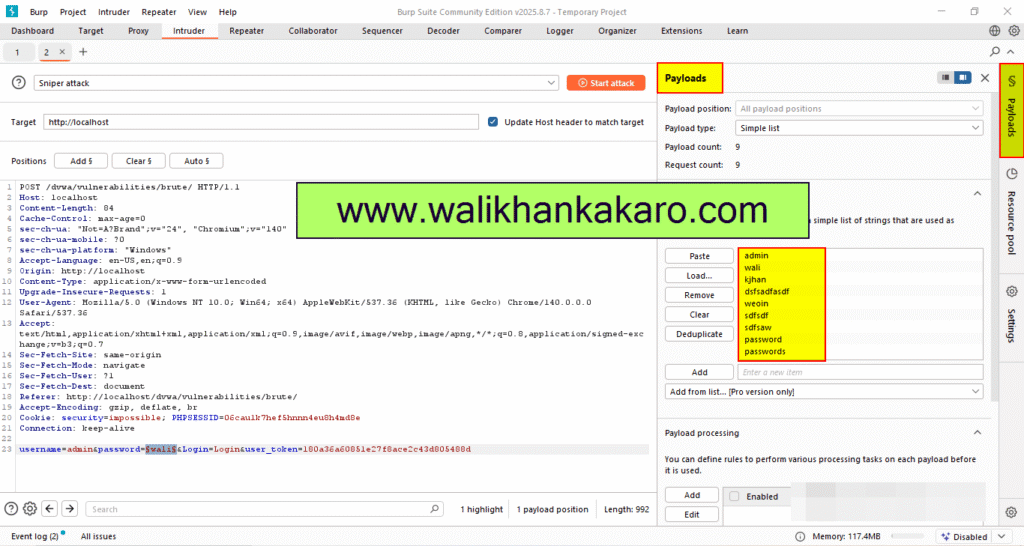The height and width of the screenshot is (546, 1024).
Task: Switch to the Extensions tab
Action: pyautogui.click(x=681, y=31)
